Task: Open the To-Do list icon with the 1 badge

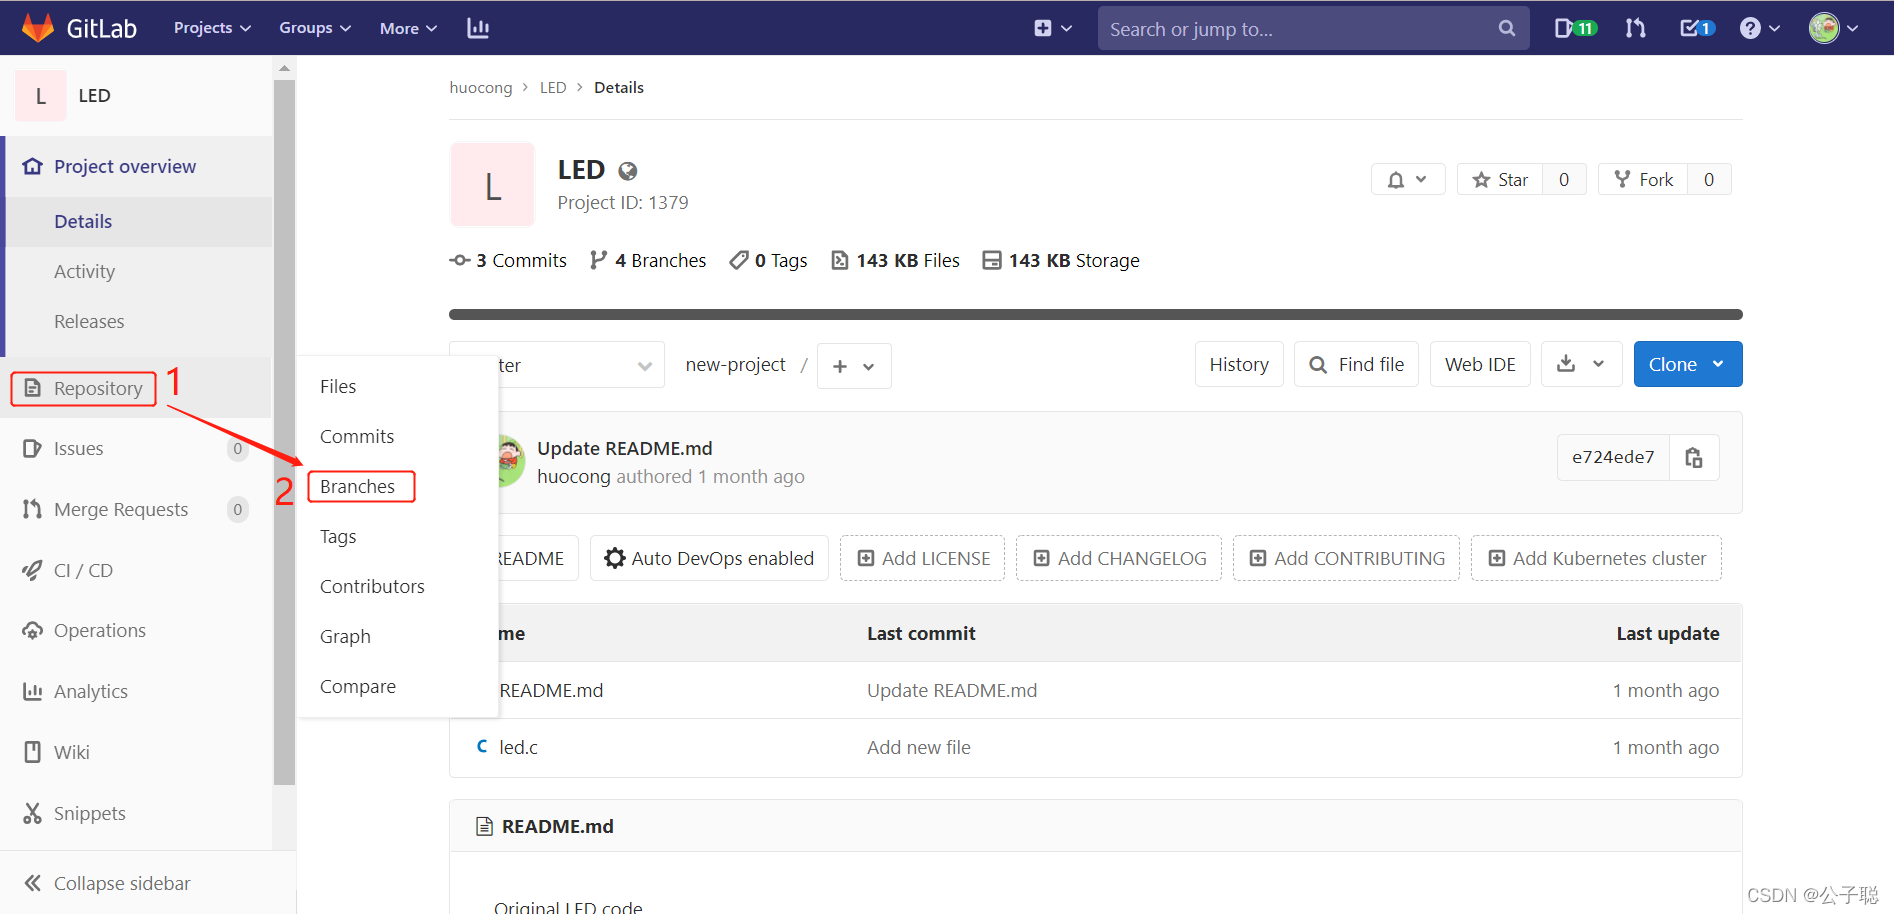Action: 1697,28
